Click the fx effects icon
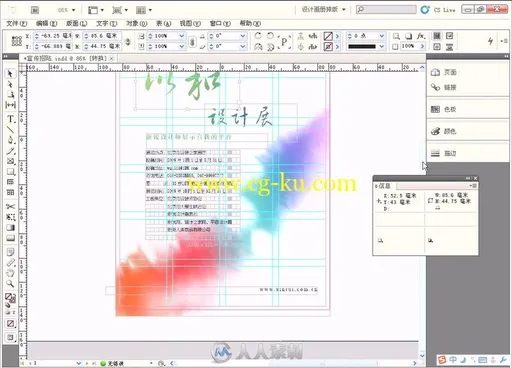 pyautogui.click(x=421, y=36)
